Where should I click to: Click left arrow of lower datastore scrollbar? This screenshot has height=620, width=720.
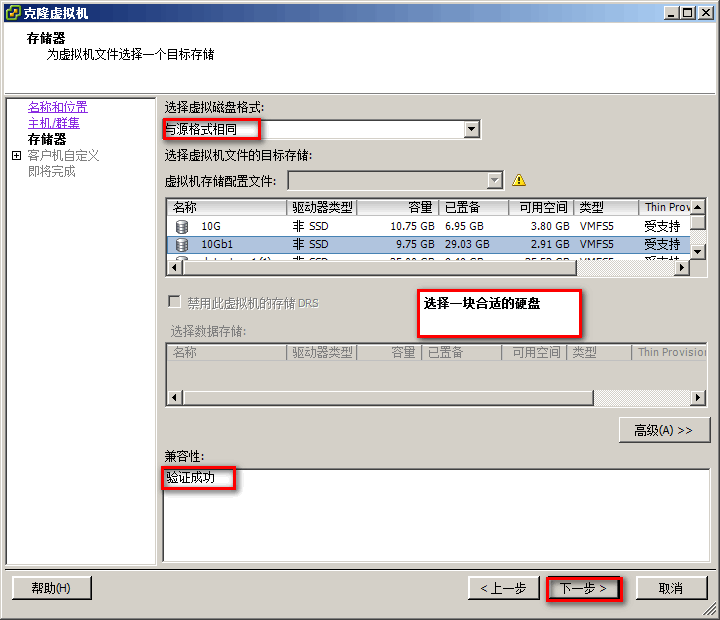[x=174, y=398]
